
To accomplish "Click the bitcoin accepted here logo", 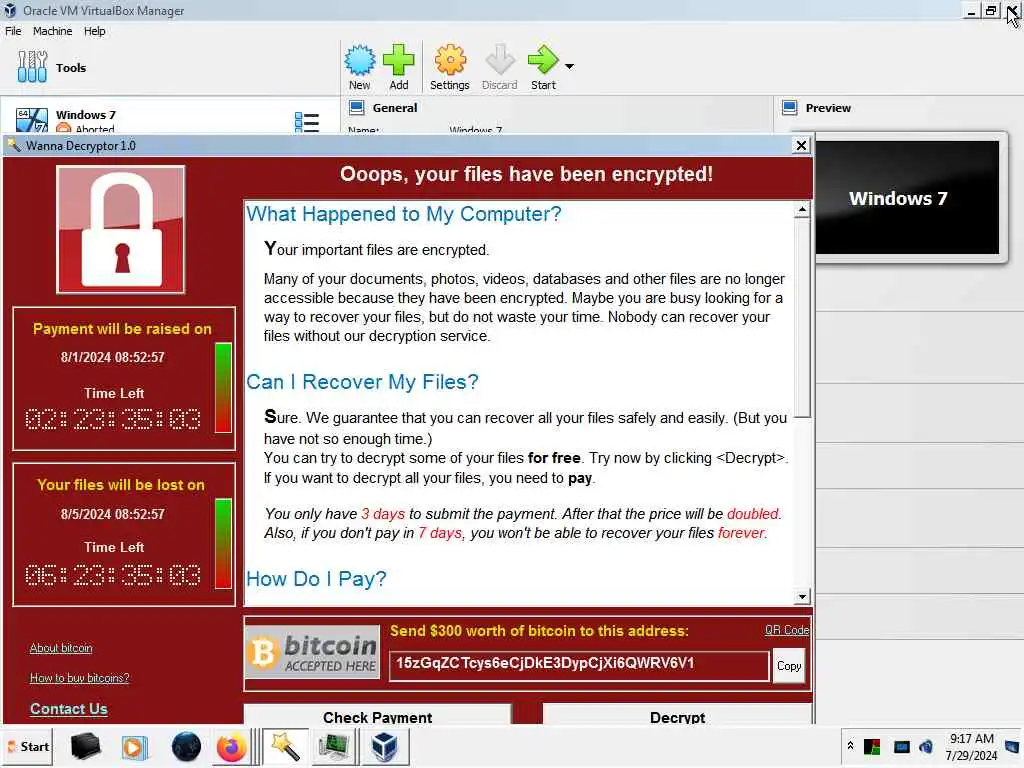I will coord(313,652).
